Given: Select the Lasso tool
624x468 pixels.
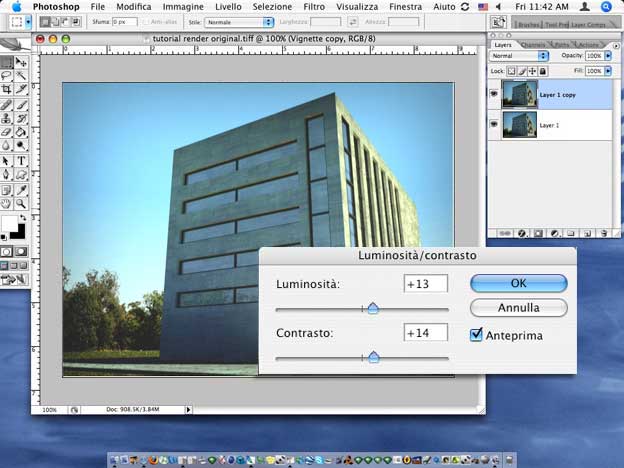Looking at the screenshot, I should coord(7,75).
